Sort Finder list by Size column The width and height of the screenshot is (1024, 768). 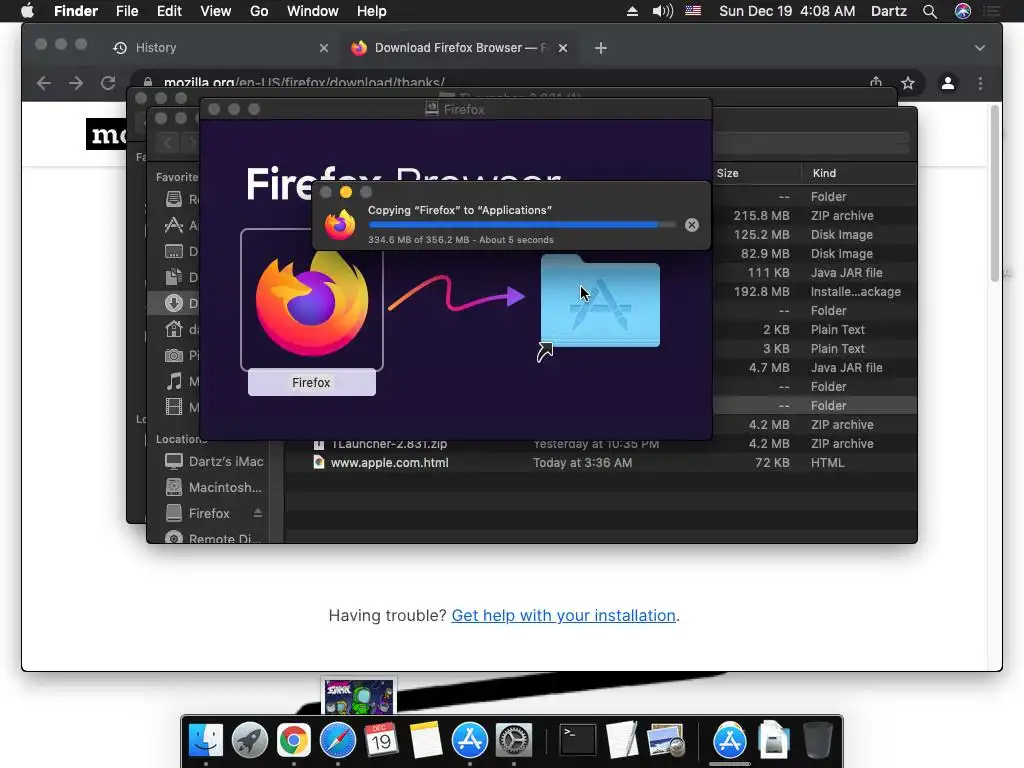(x=728, y=173)
